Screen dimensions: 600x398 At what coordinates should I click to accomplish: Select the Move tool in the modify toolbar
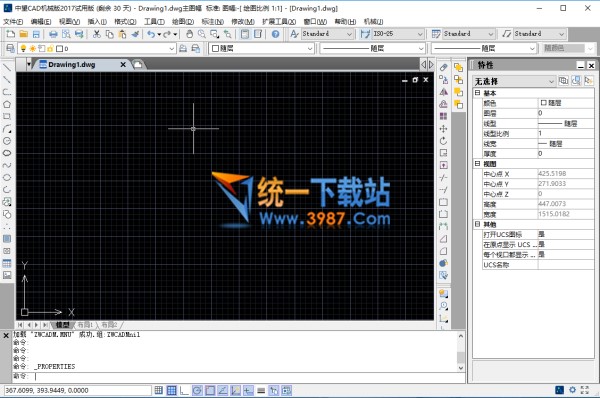point(443,129)
